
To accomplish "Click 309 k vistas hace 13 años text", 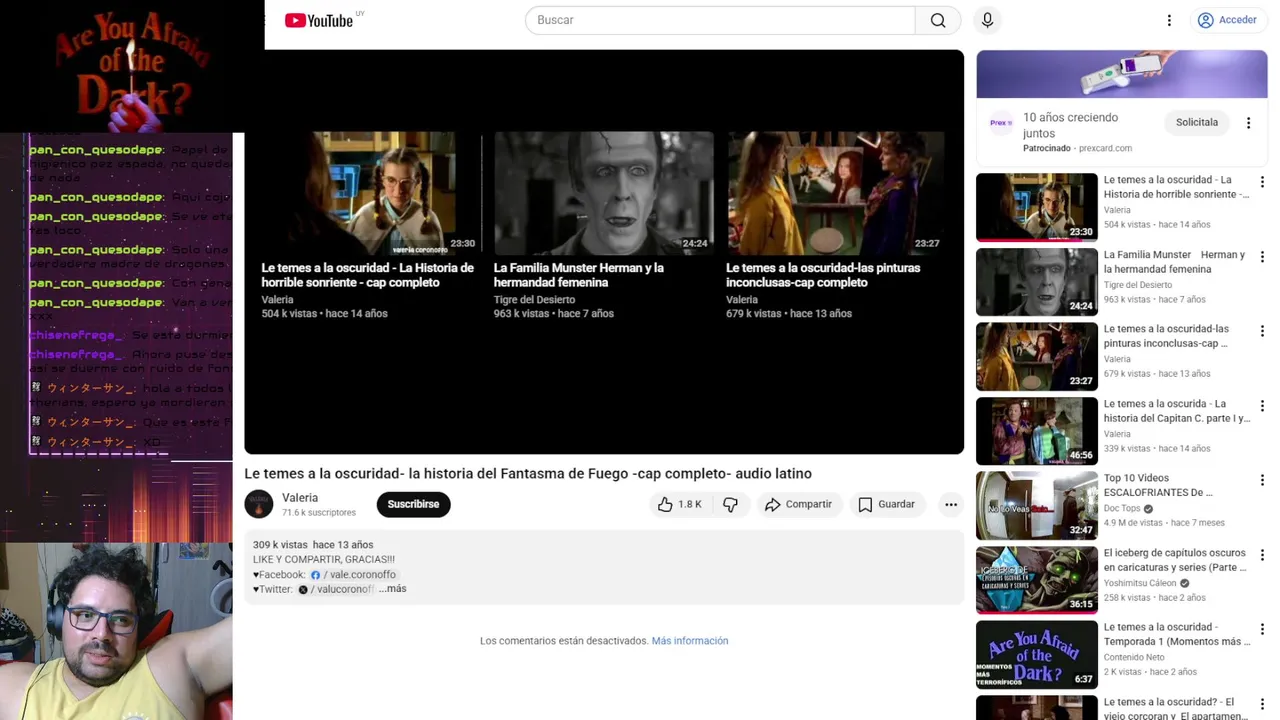I will click(x=313, y=545).
